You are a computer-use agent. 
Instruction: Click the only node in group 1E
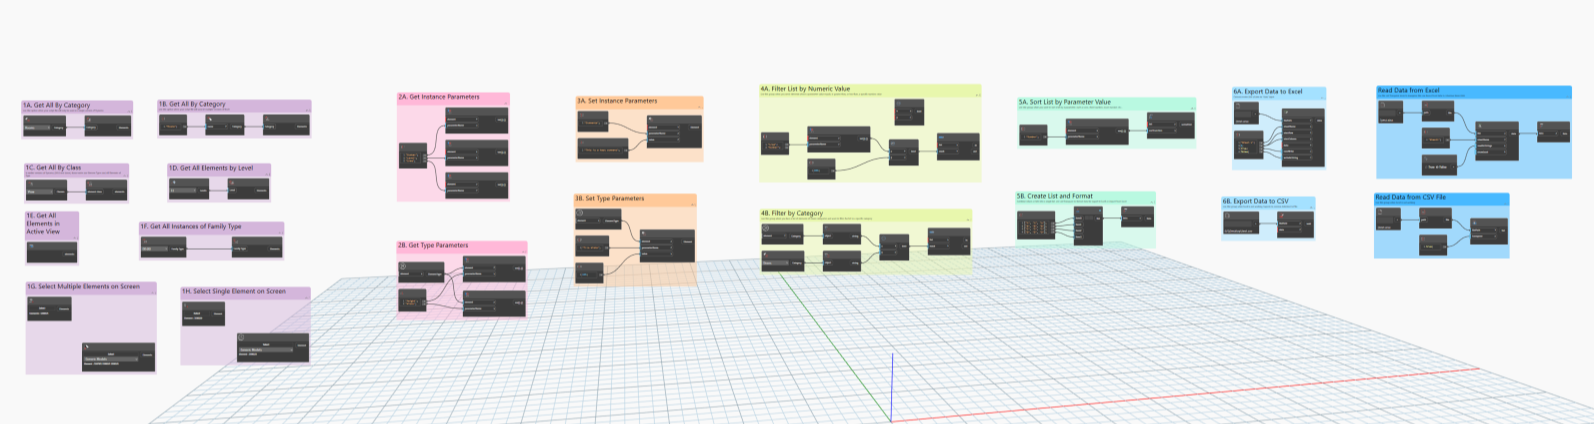coord(52,252)
